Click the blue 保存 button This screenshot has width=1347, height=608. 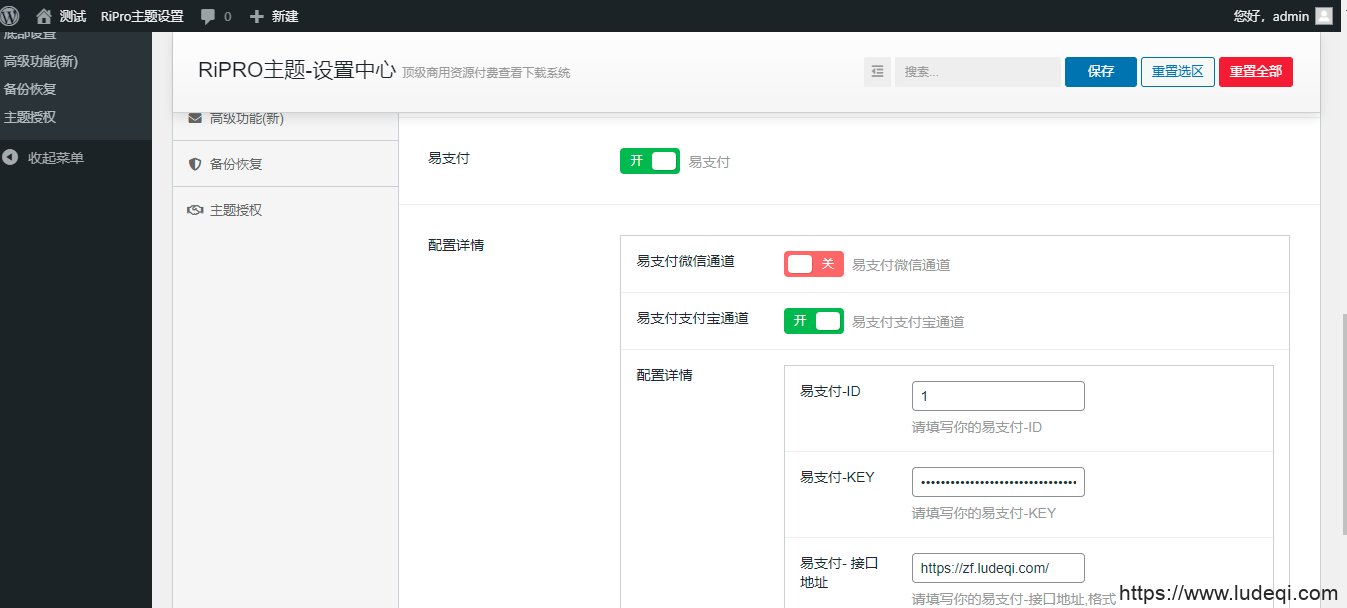click(1101, 72)
